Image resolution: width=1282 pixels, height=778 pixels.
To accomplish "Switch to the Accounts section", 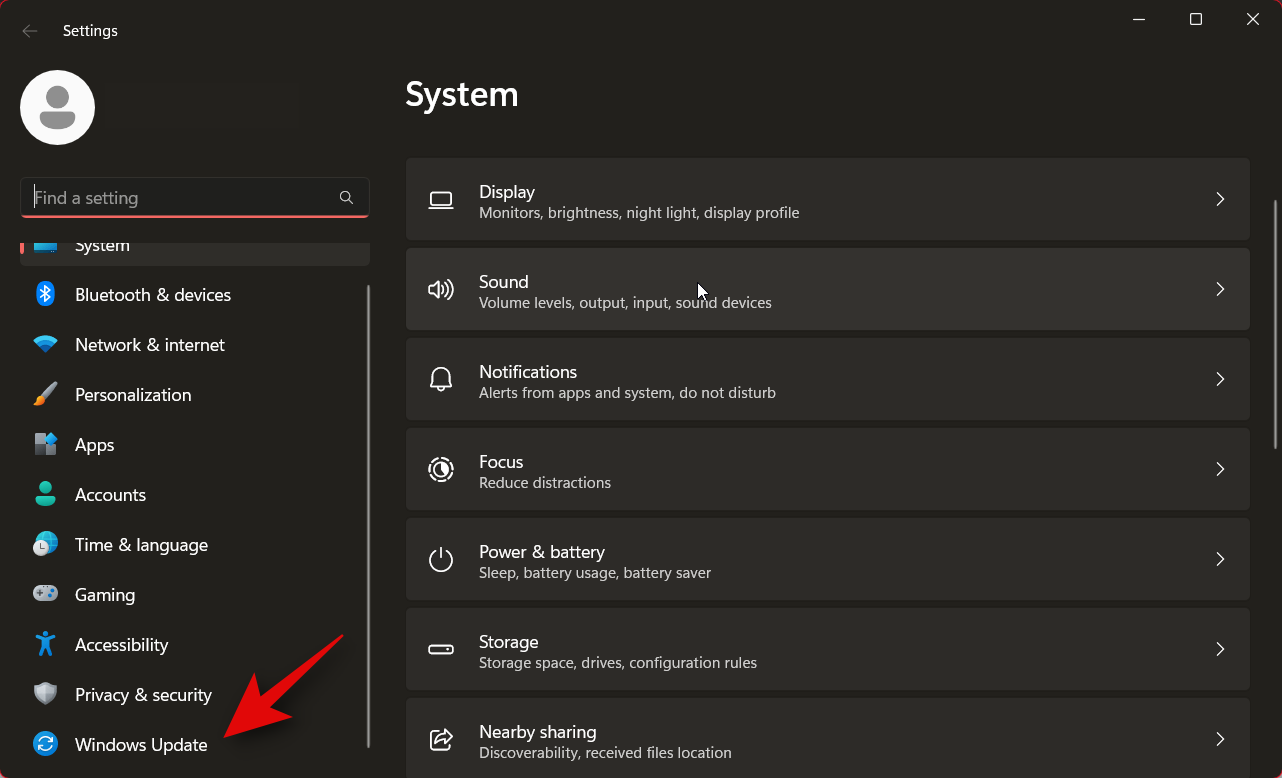I will click(110, 494).
